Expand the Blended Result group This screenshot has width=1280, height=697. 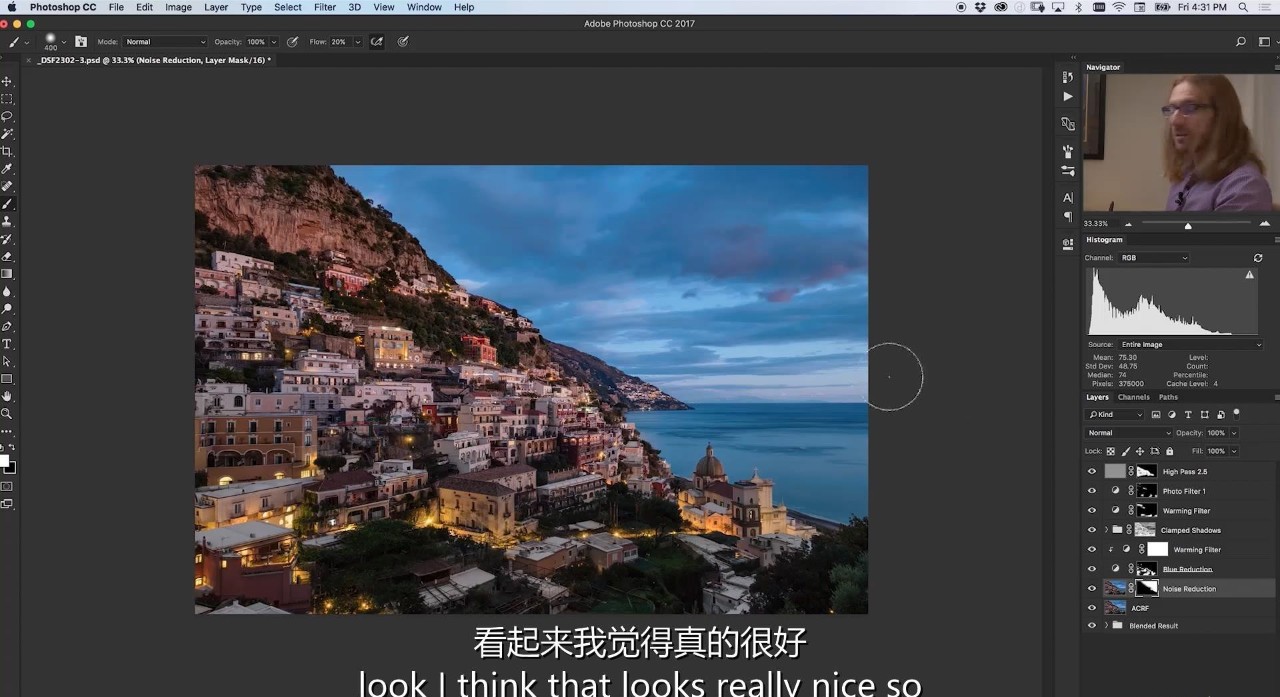(1106, 626)
